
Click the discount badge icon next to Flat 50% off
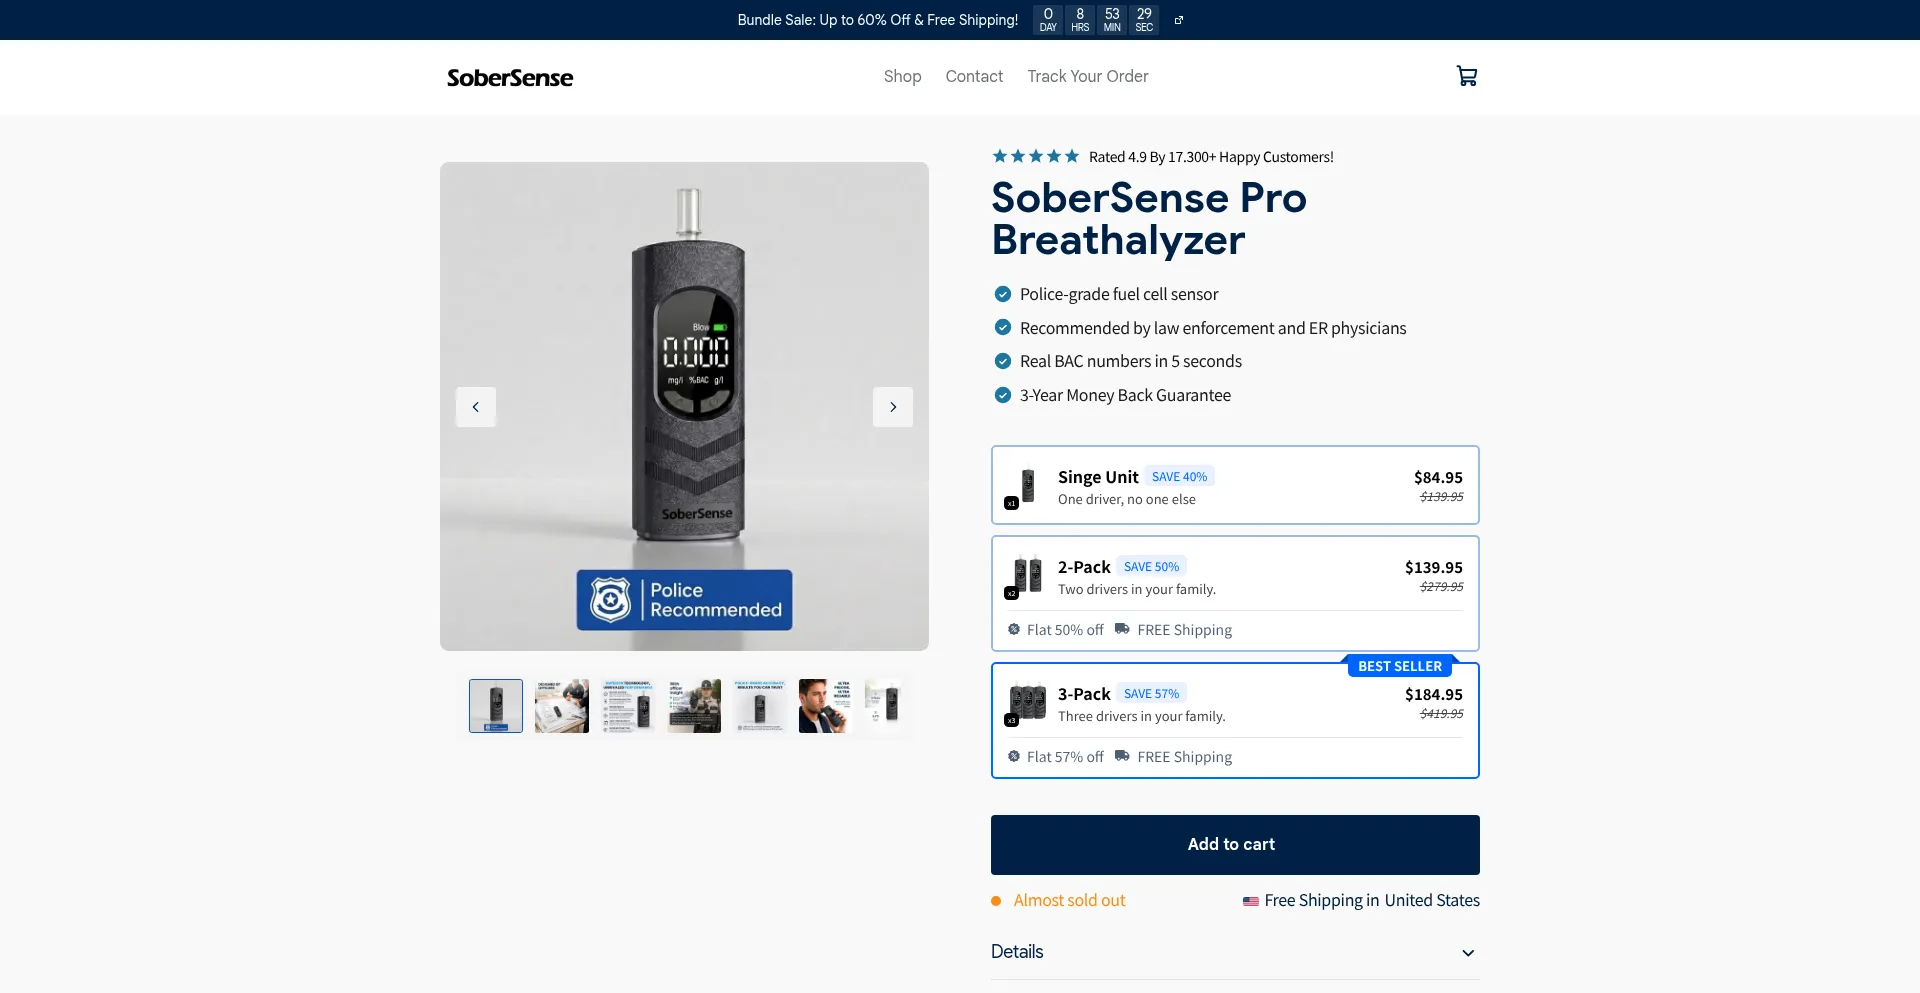tap(1014, 629)
